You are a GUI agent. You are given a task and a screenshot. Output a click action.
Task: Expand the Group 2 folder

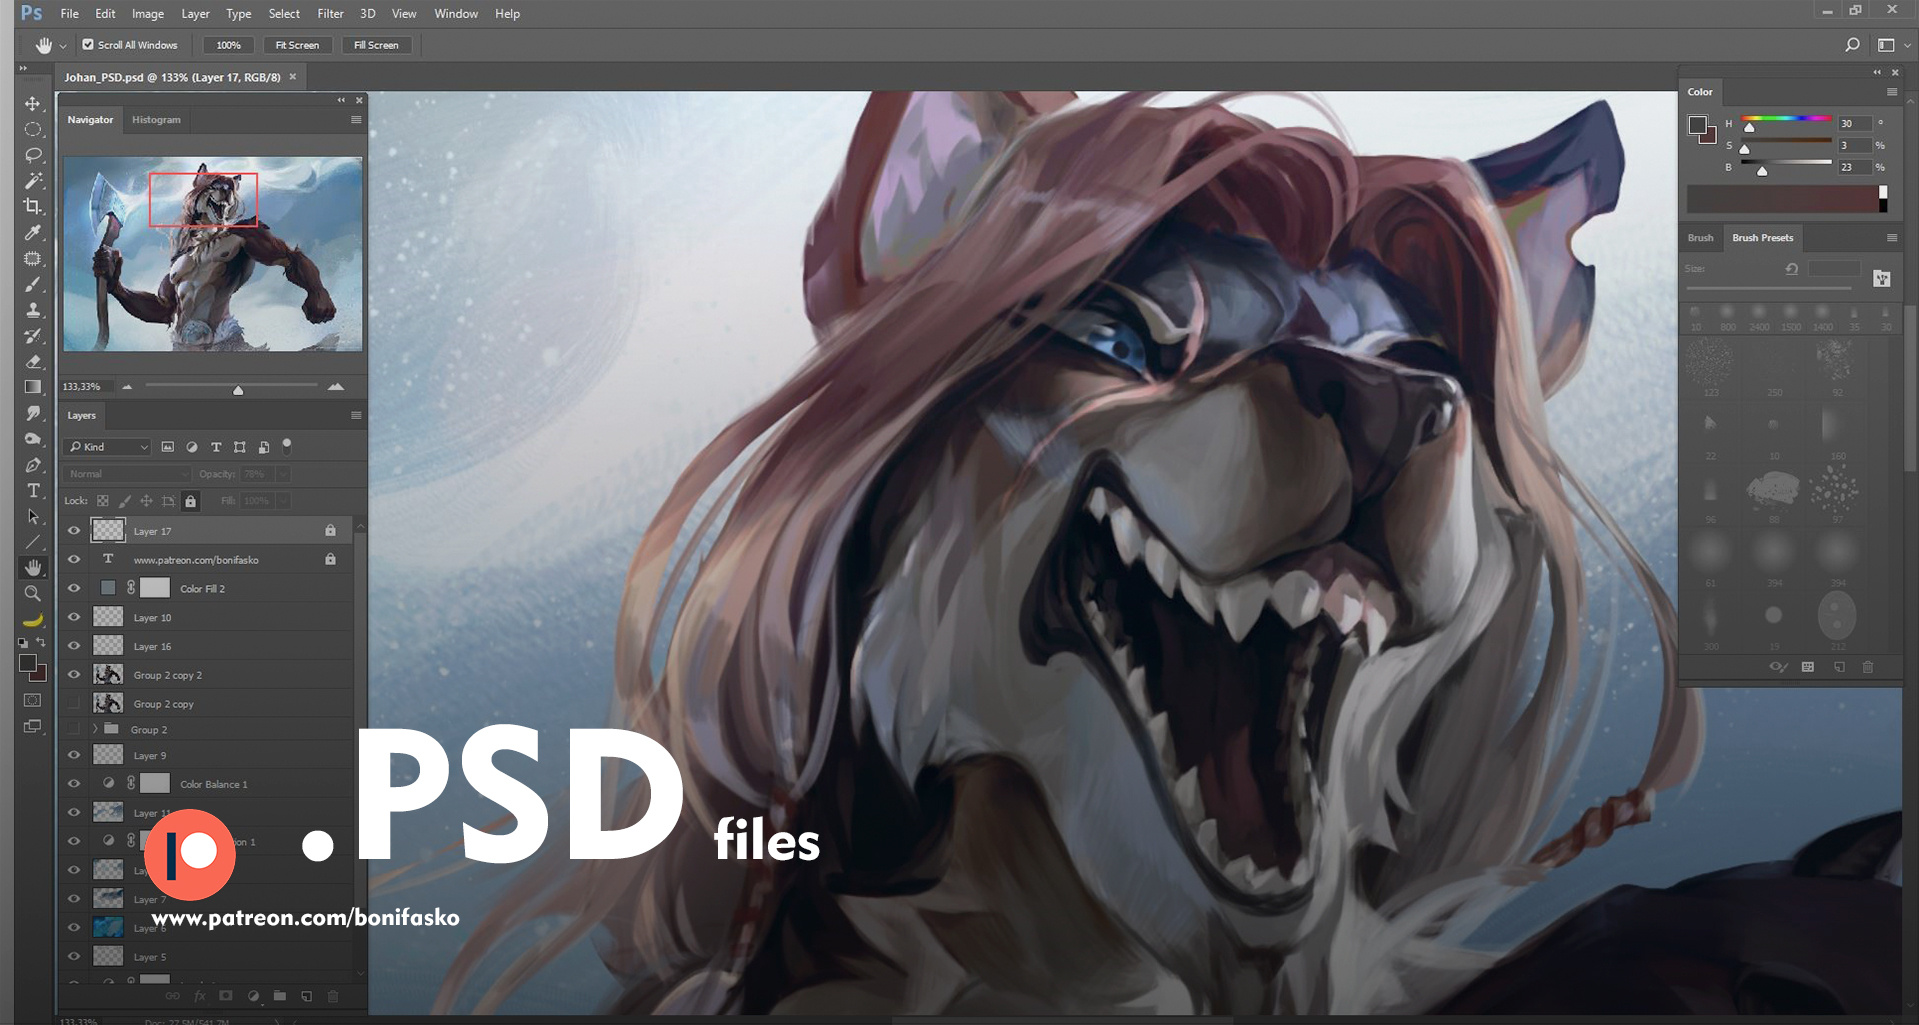[95, 729]
